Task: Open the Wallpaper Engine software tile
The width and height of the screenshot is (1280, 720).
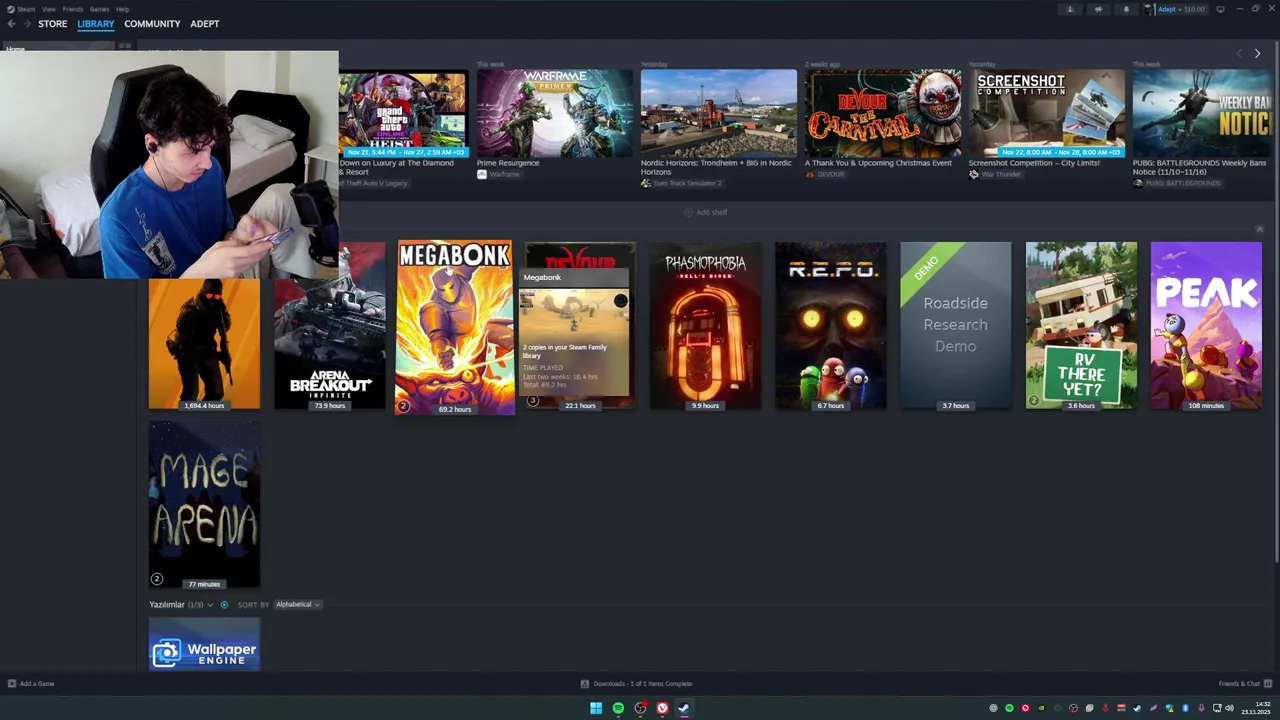Action: [x=204, y=644]
